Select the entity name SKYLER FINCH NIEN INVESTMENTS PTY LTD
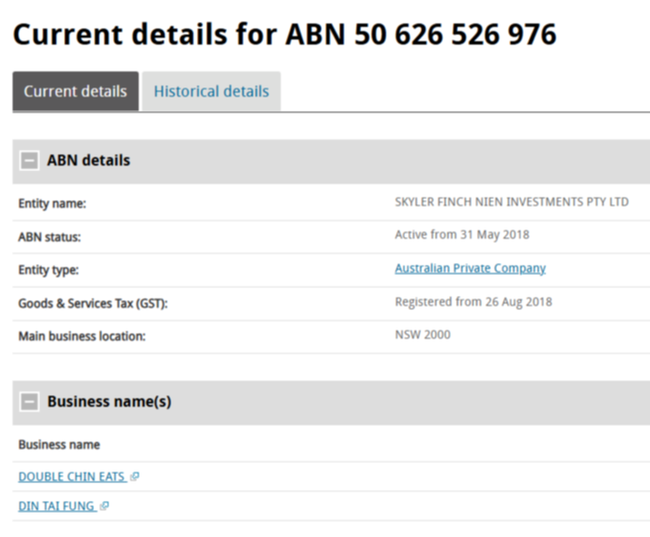650x537 pixels. tap(512, 202)
